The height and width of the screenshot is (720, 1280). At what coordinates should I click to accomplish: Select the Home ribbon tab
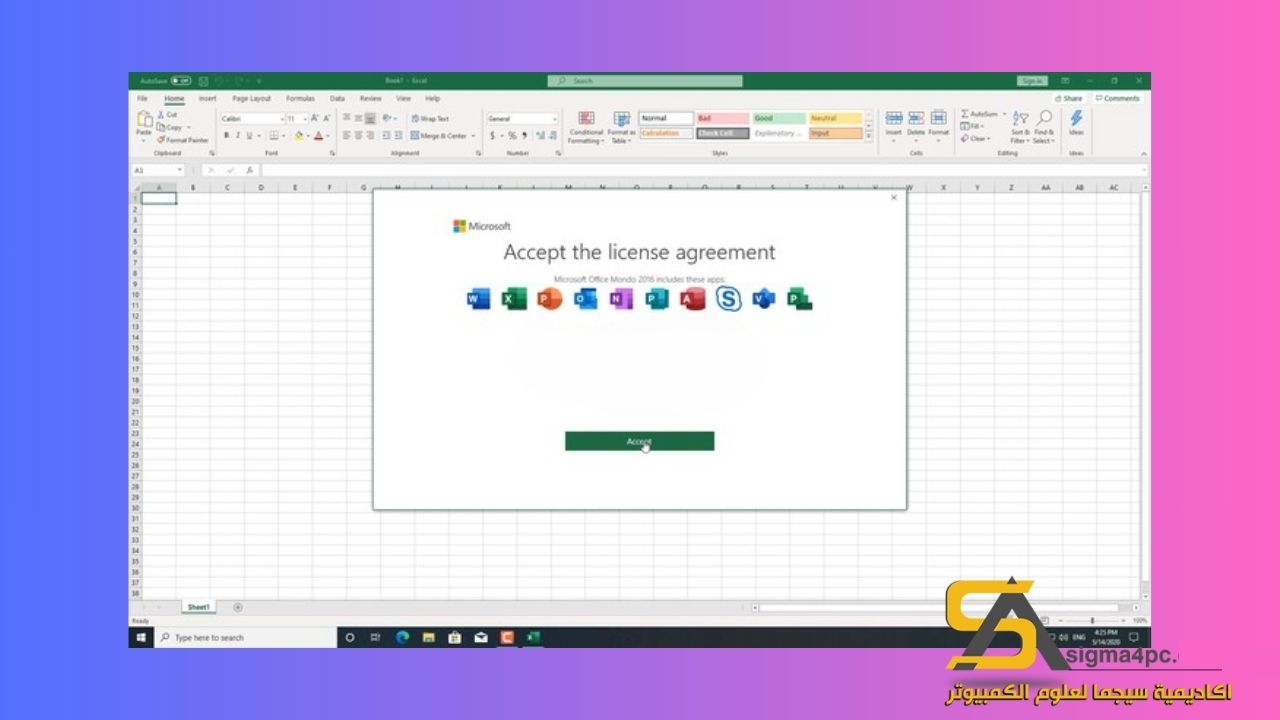(x=174, y=99)
